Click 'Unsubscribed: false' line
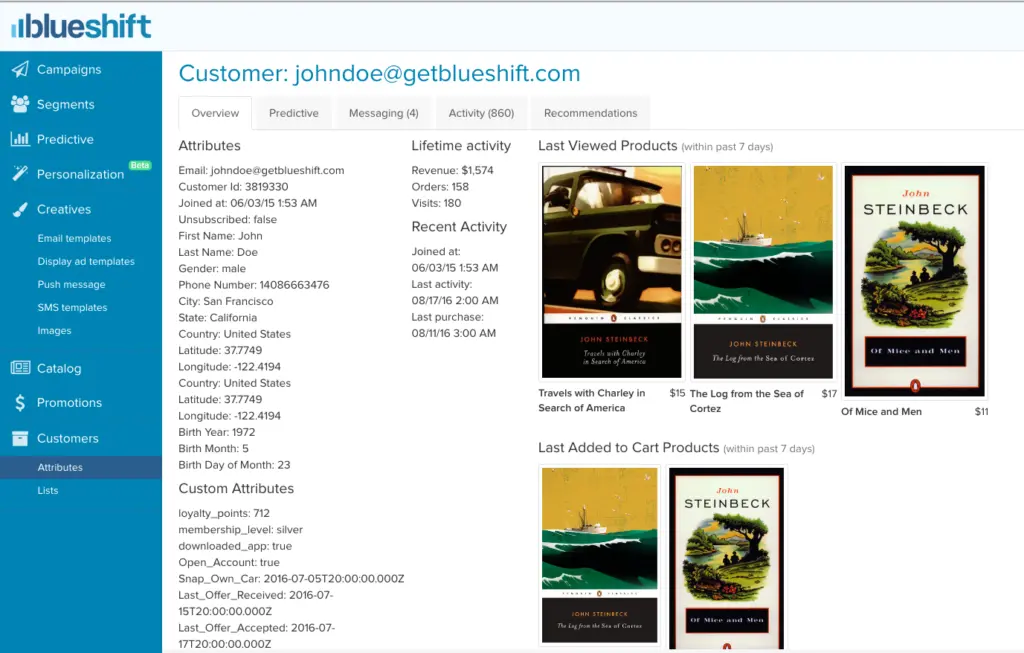Screen dimensions: 1024x653 tap(227, 219)
